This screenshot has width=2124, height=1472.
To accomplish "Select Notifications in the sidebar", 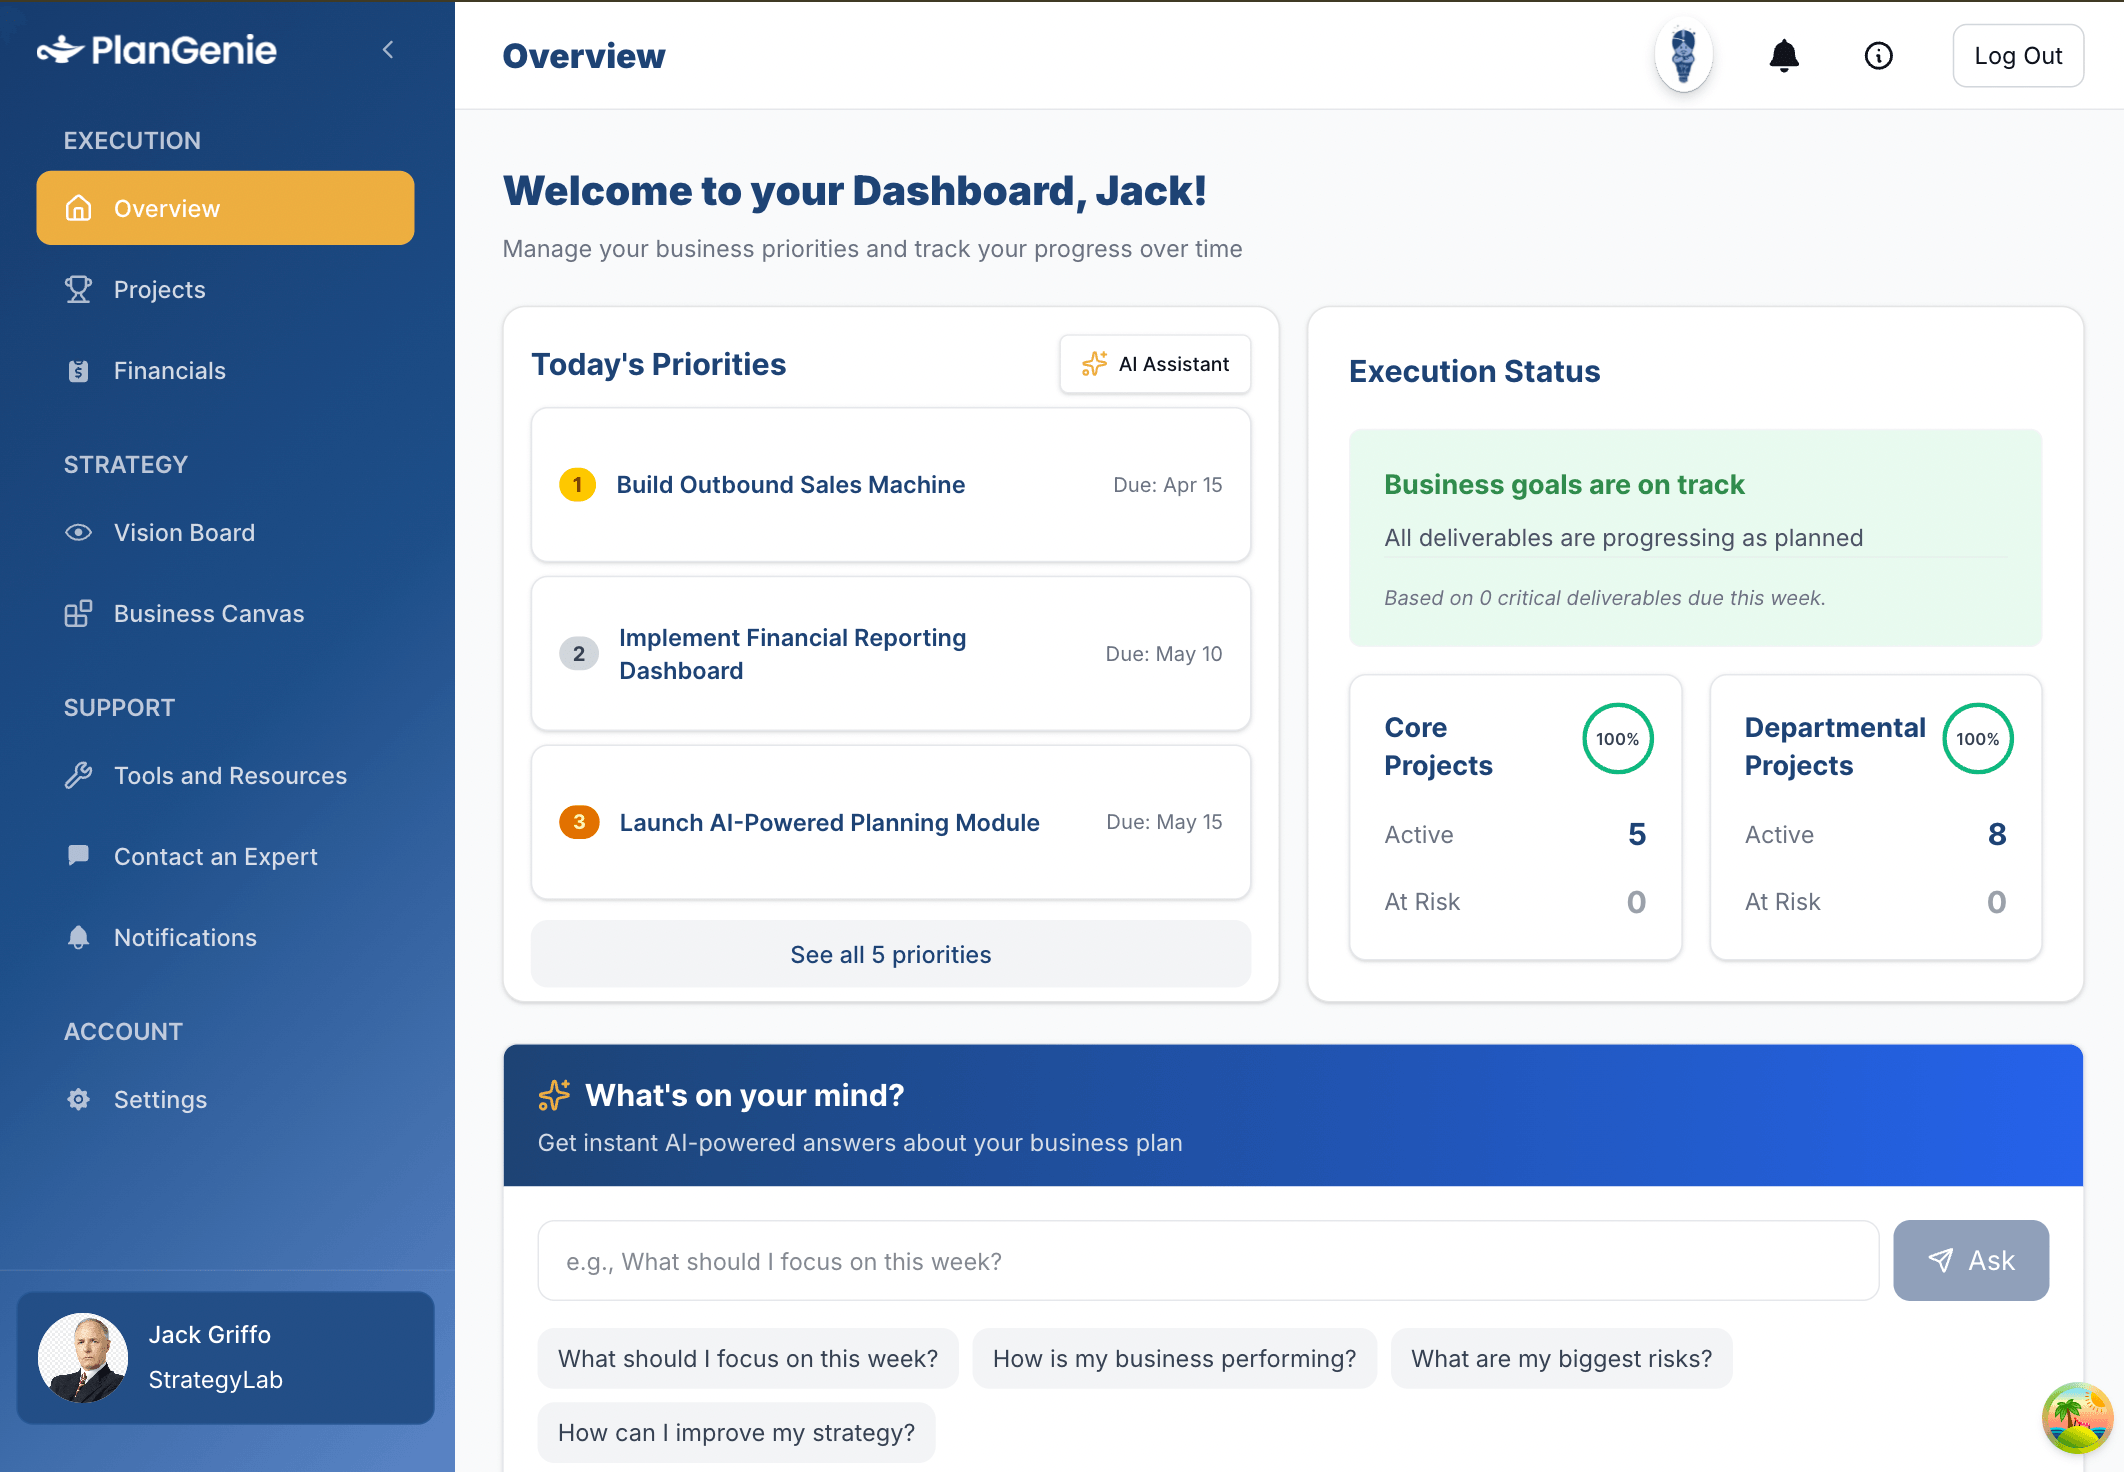I will click(184, 937).
